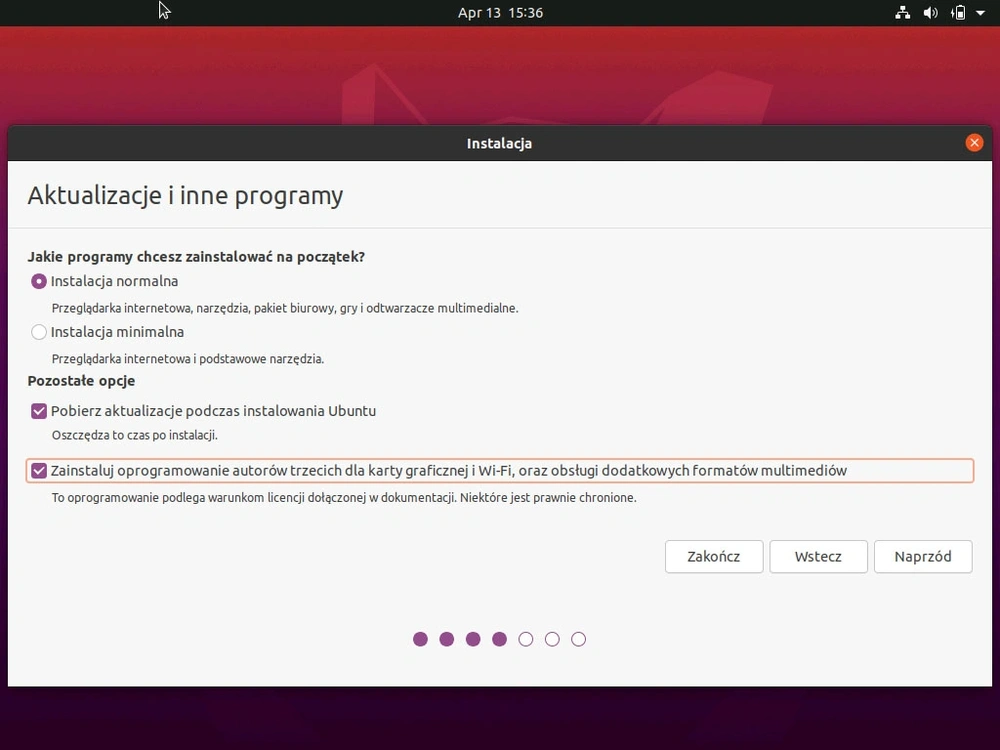Click the Pozostałe opcje section label
Image resolution: width=1000 pixels, height=750 pixels.
tap(81, 381)
